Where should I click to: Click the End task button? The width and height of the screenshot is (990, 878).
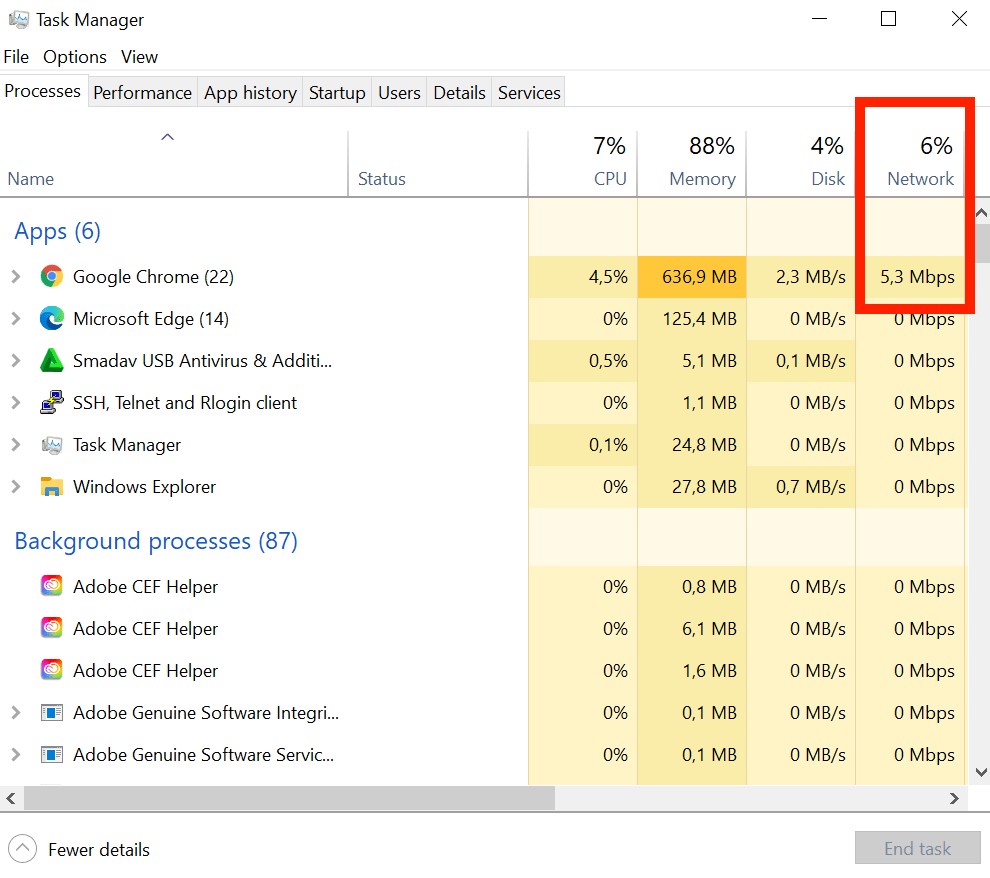tap(917, 848)
